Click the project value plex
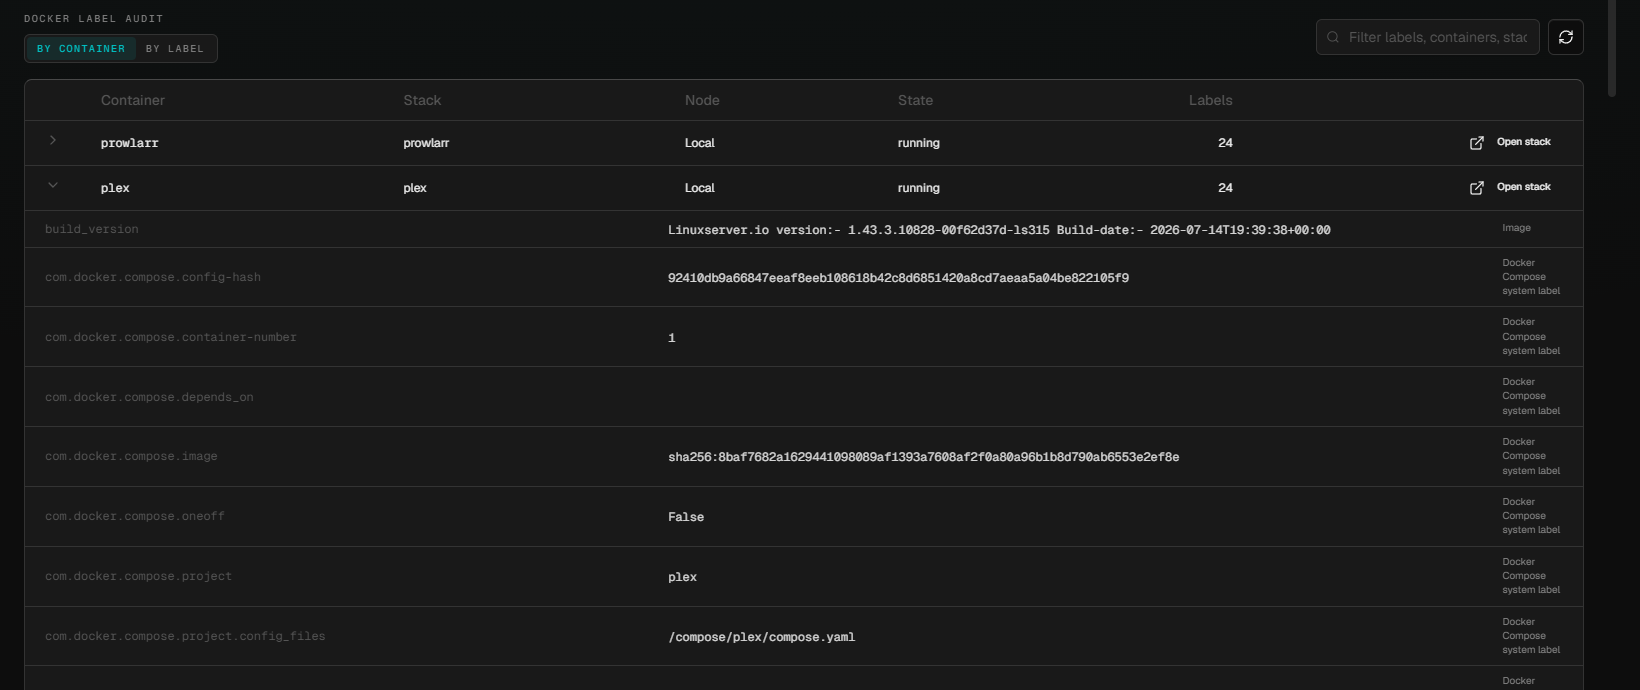 tap(682, 577)
